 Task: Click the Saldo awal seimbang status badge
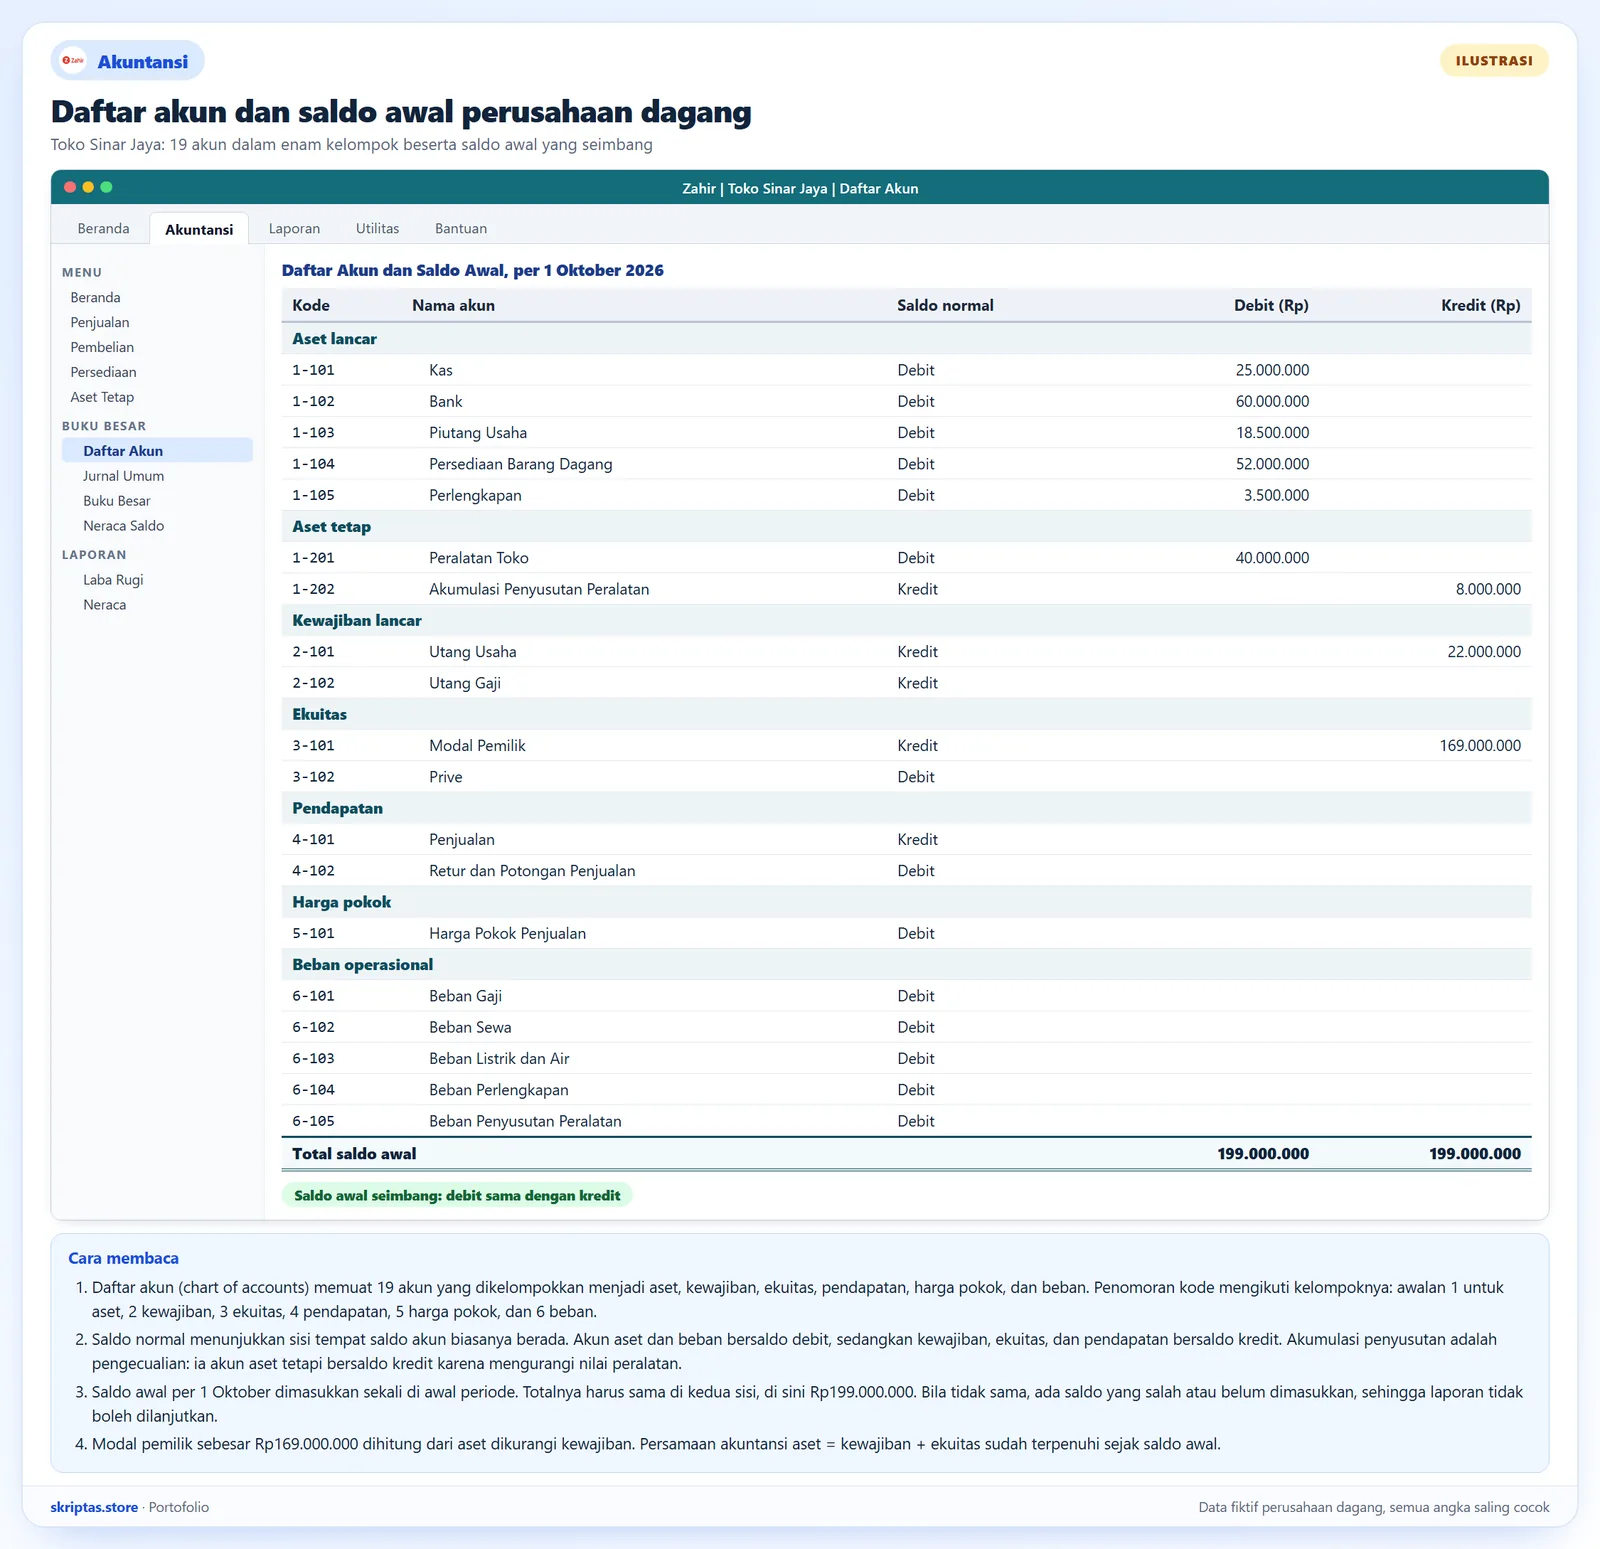[457, 1196]
